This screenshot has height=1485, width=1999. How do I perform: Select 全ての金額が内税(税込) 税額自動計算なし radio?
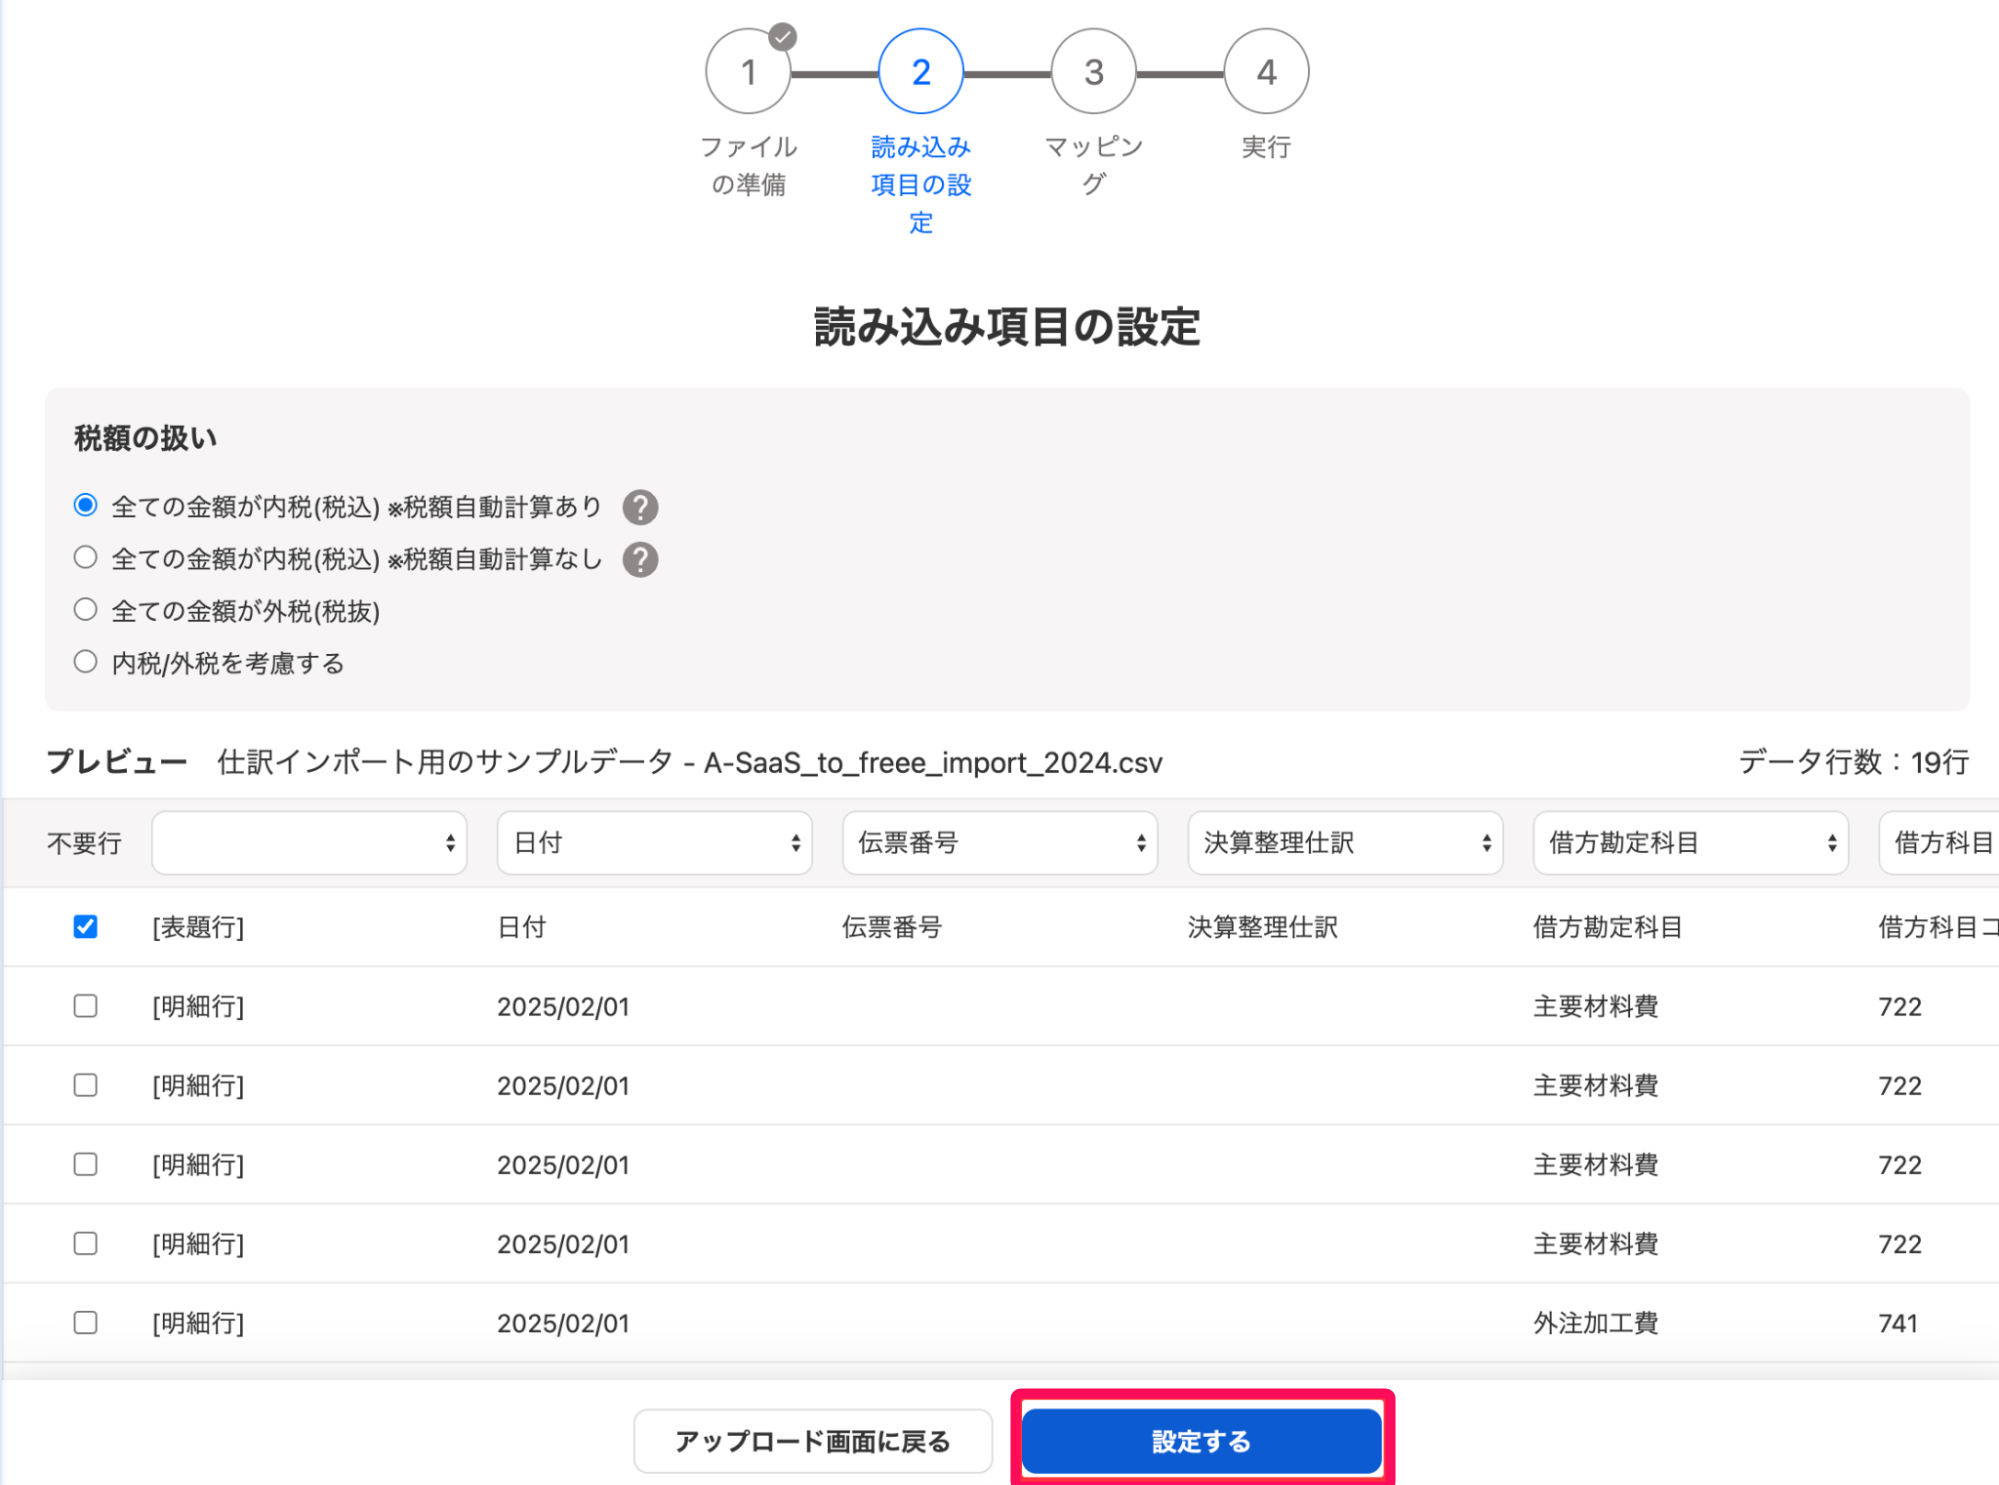(86, 557)
